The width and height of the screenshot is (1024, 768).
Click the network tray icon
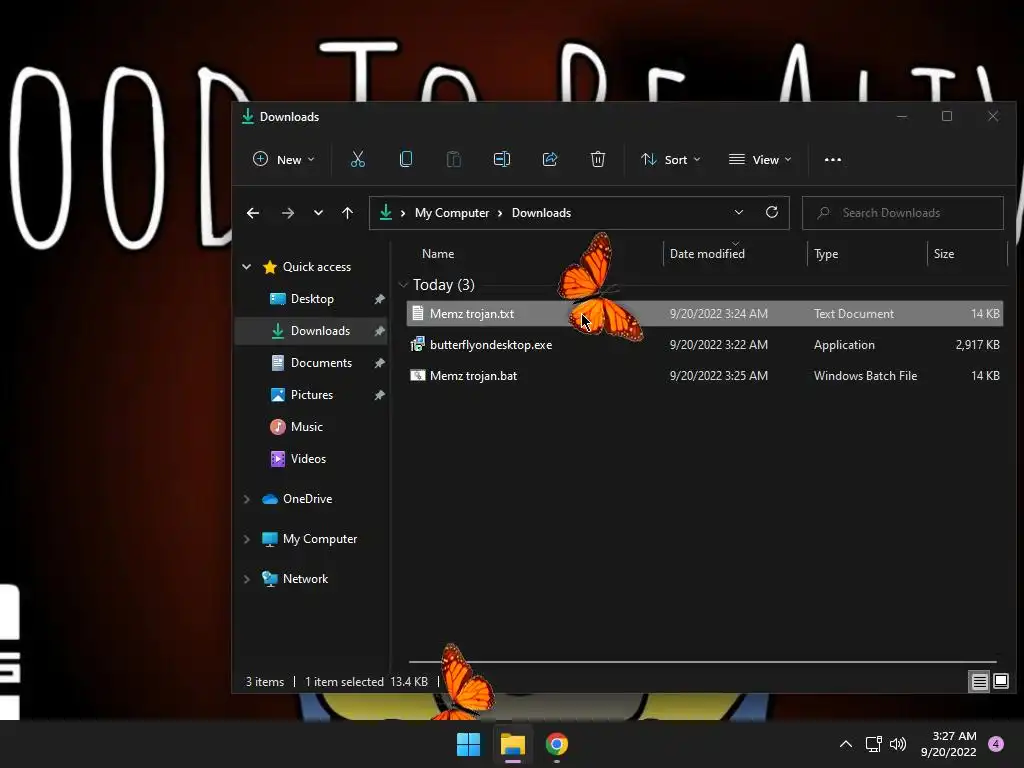(x=873, y=744)
